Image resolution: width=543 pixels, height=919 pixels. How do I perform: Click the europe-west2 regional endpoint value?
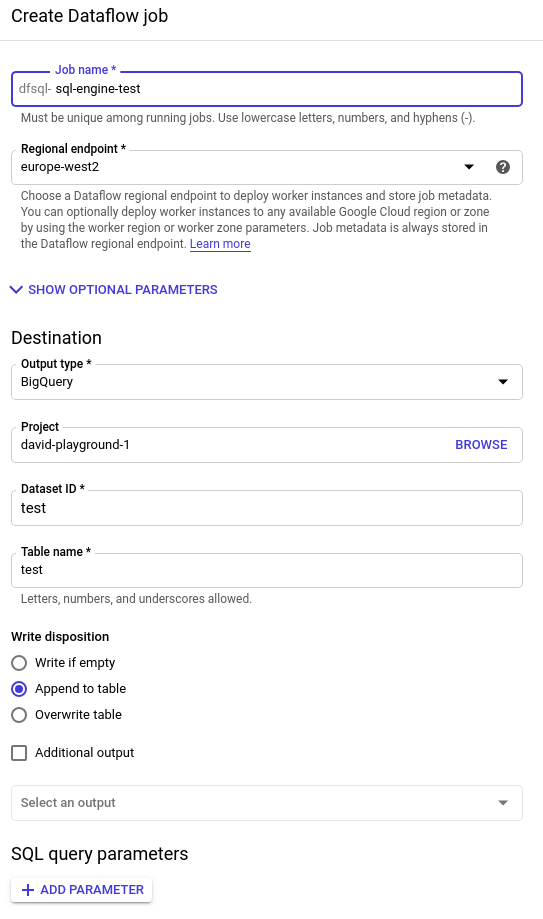(x=60, y=167)
